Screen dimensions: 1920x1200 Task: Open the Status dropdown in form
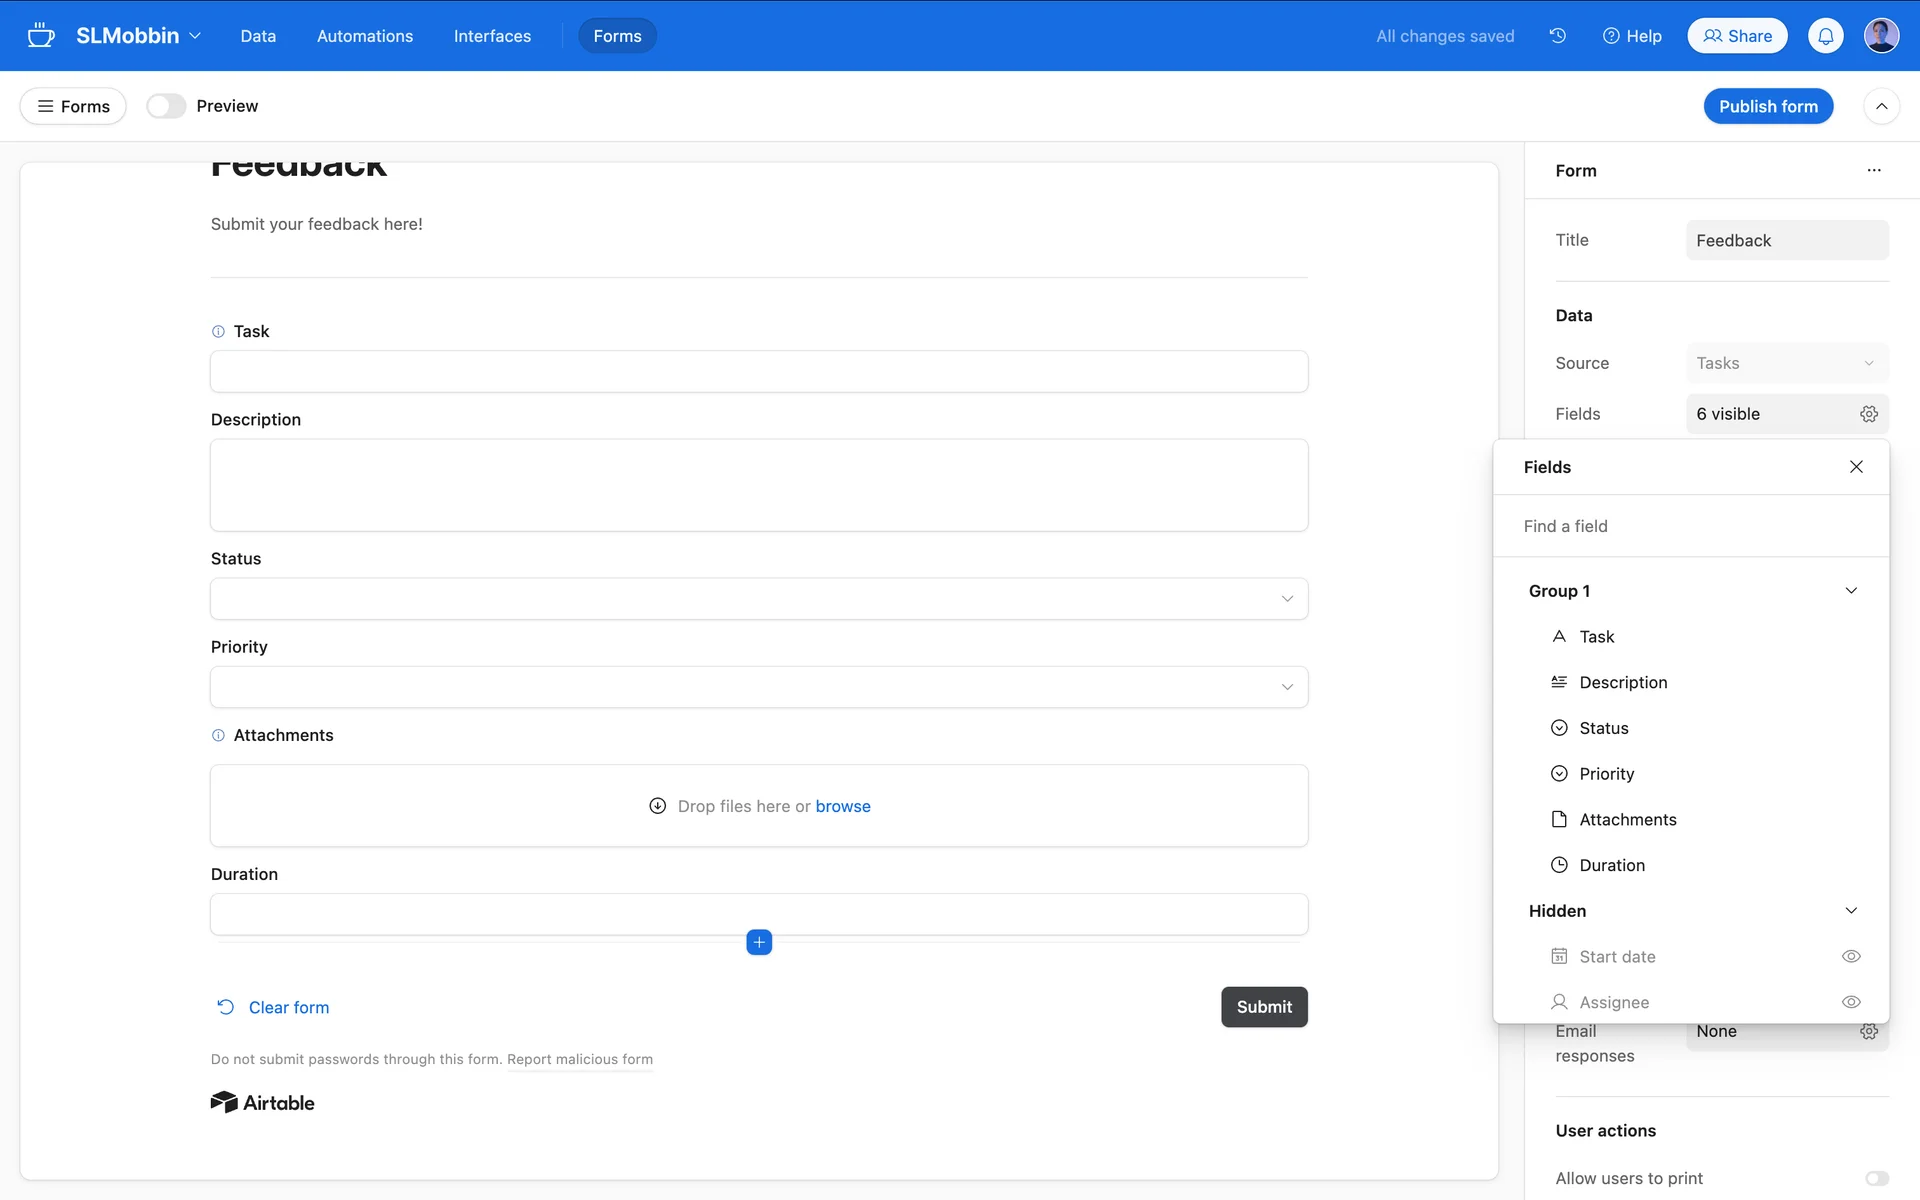pyautogui.click(x=758, y=599)
